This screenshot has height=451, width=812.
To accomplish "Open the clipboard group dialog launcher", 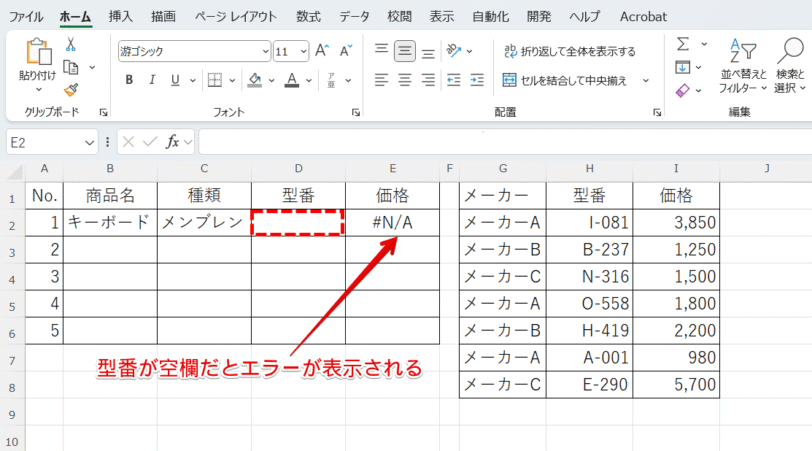I will (x=104, y=112).
